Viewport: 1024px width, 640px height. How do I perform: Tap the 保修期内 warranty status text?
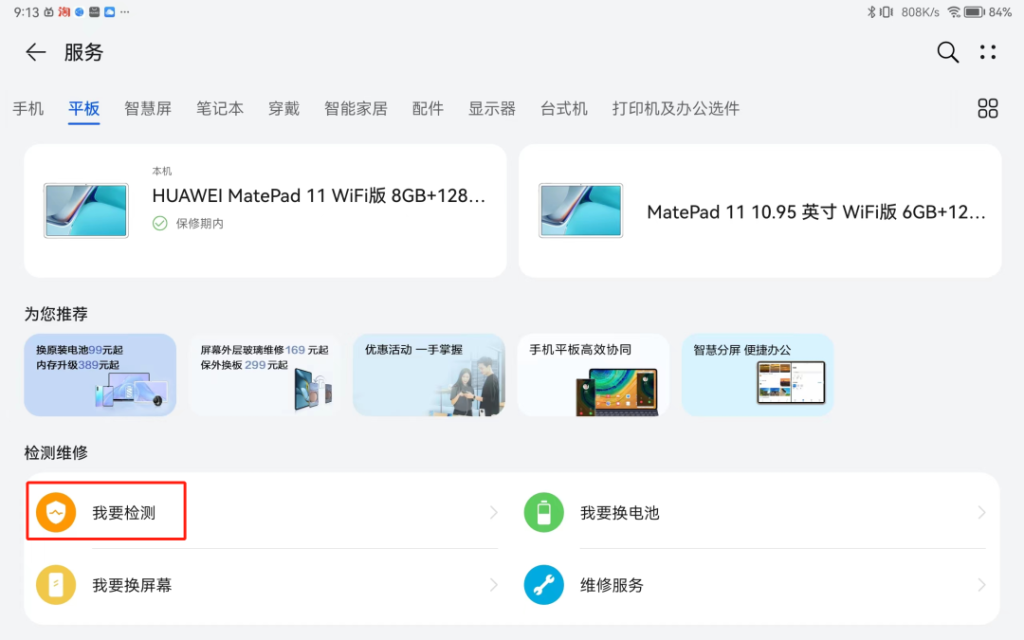click(200, 223)
